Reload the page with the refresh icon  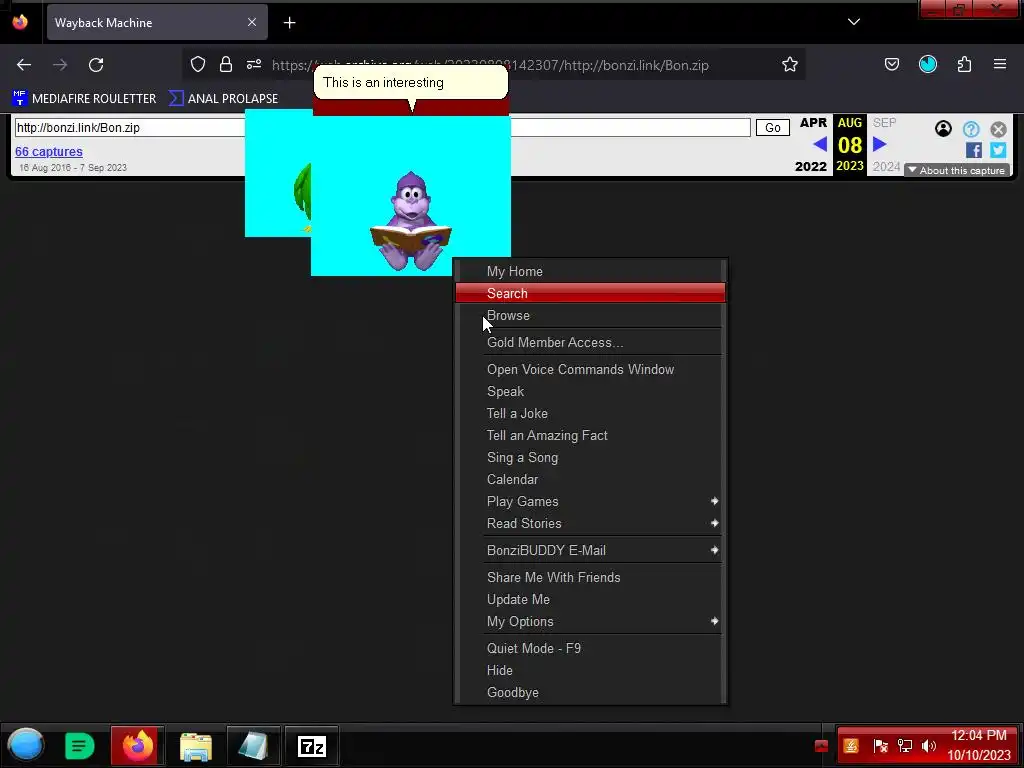point(96,65)
